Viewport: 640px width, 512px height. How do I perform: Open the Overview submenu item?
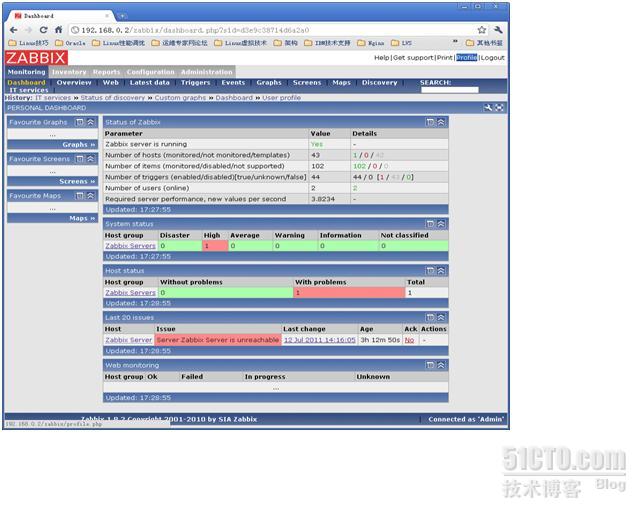[74, 82]
